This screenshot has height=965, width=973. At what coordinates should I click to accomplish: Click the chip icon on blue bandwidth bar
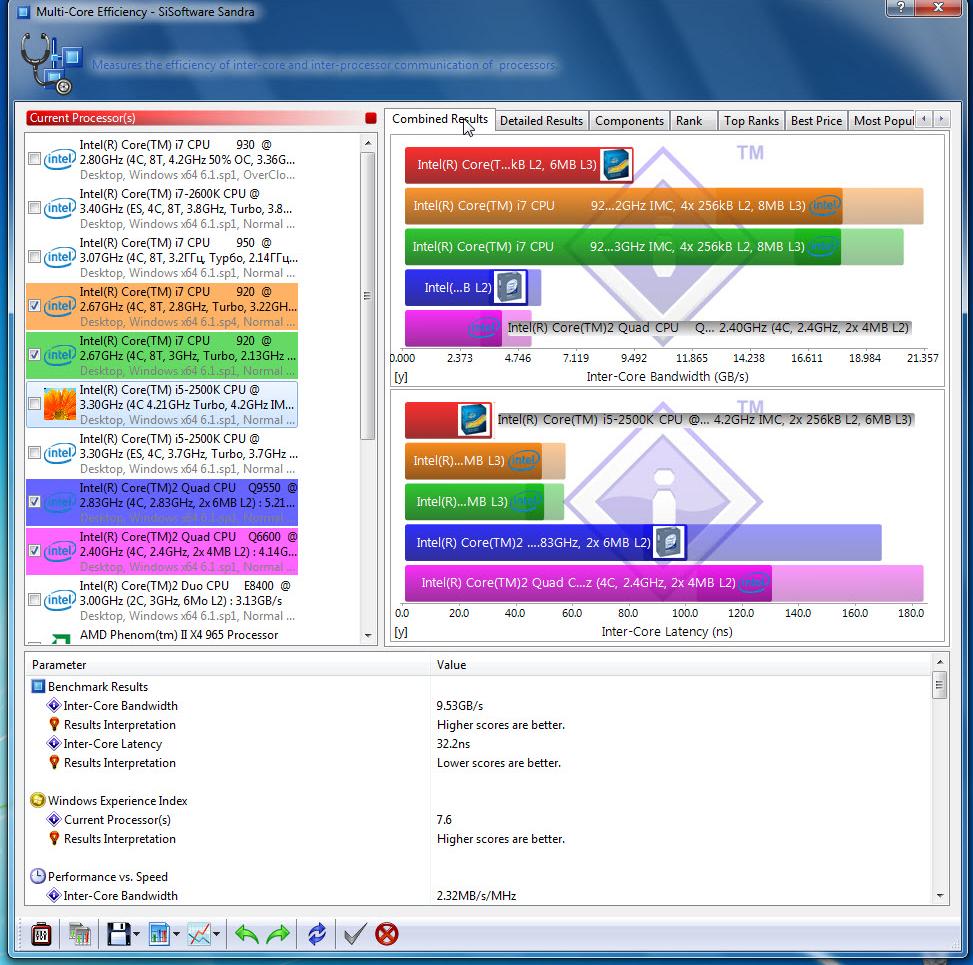510,287
